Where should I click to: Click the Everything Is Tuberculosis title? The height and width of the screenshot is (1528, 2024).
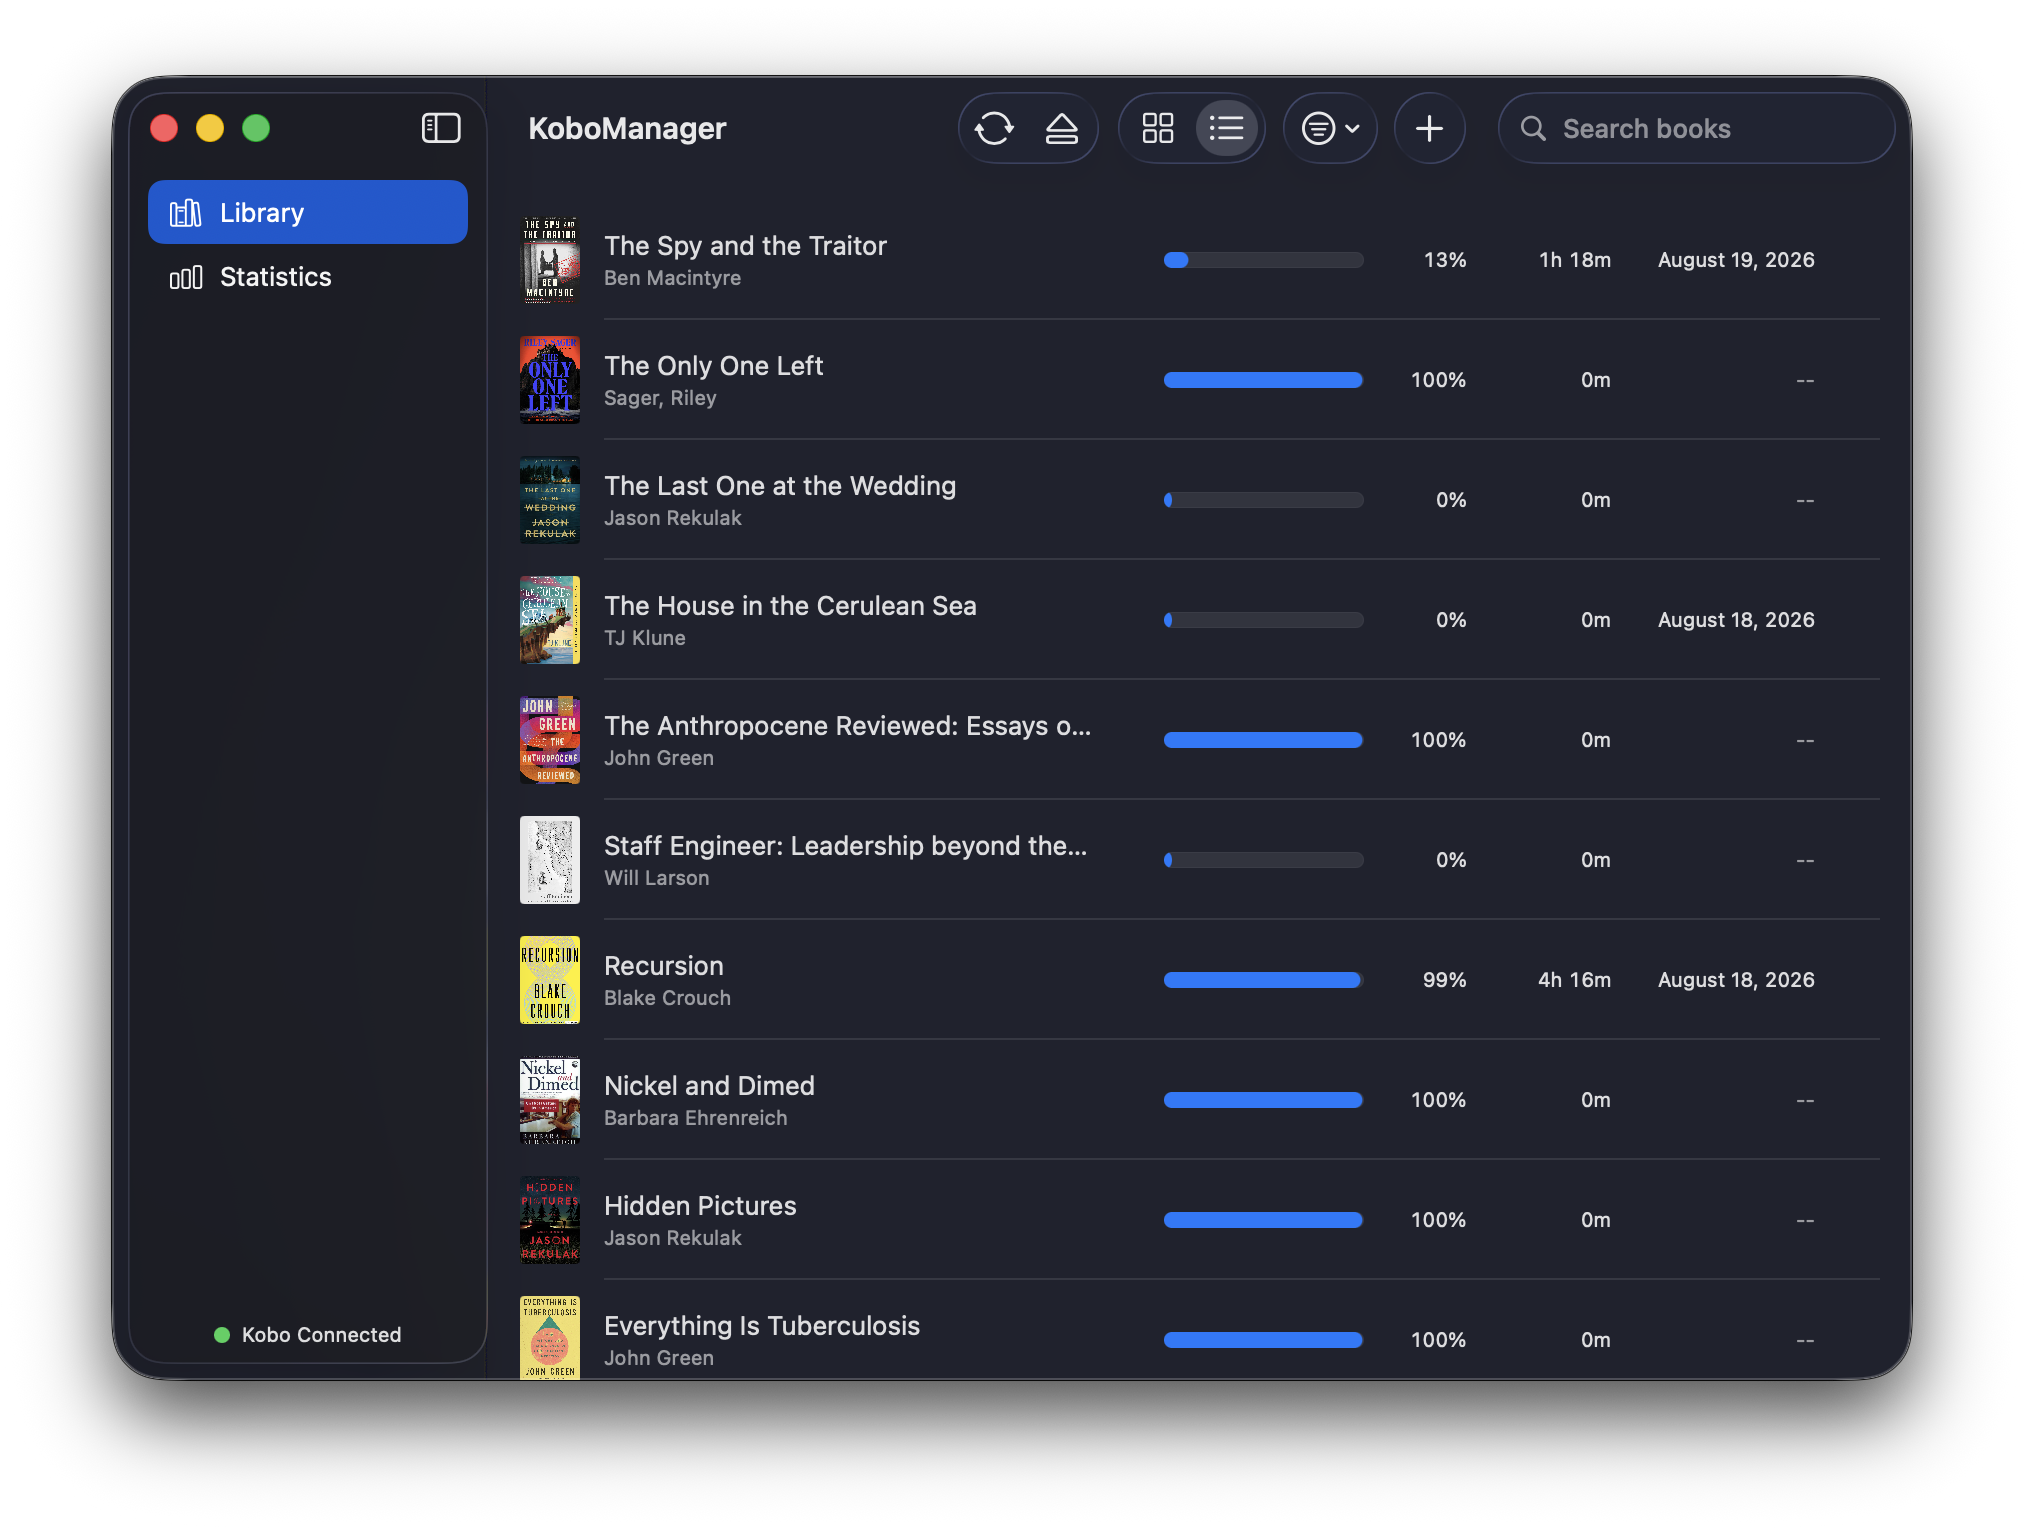[x=762, y=1326]
